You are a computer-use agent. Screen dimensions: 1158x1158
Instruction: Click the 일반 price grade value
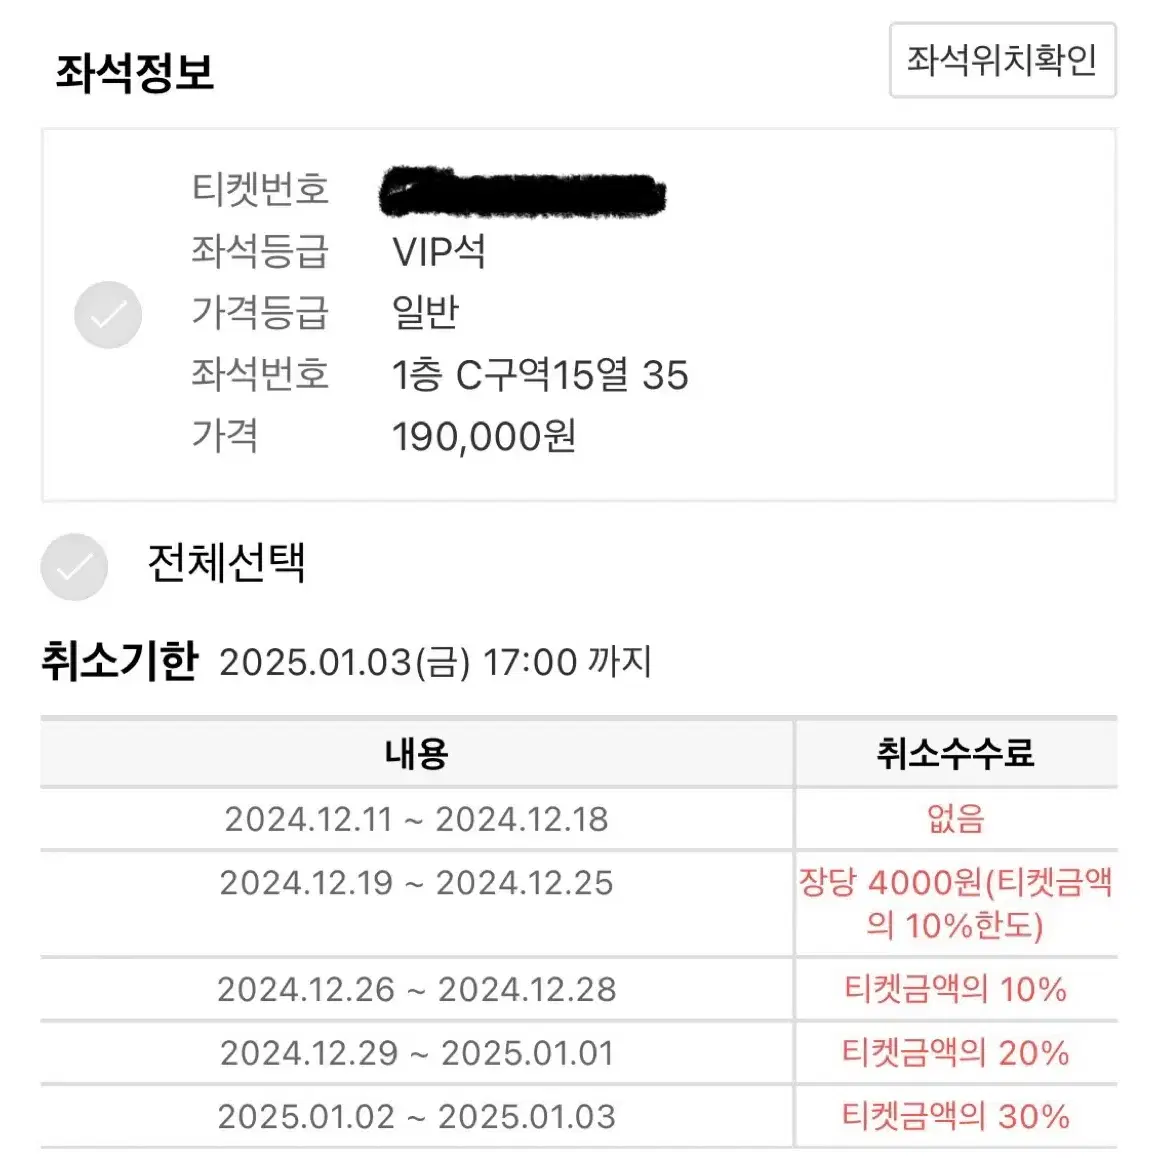coord(425,313)
